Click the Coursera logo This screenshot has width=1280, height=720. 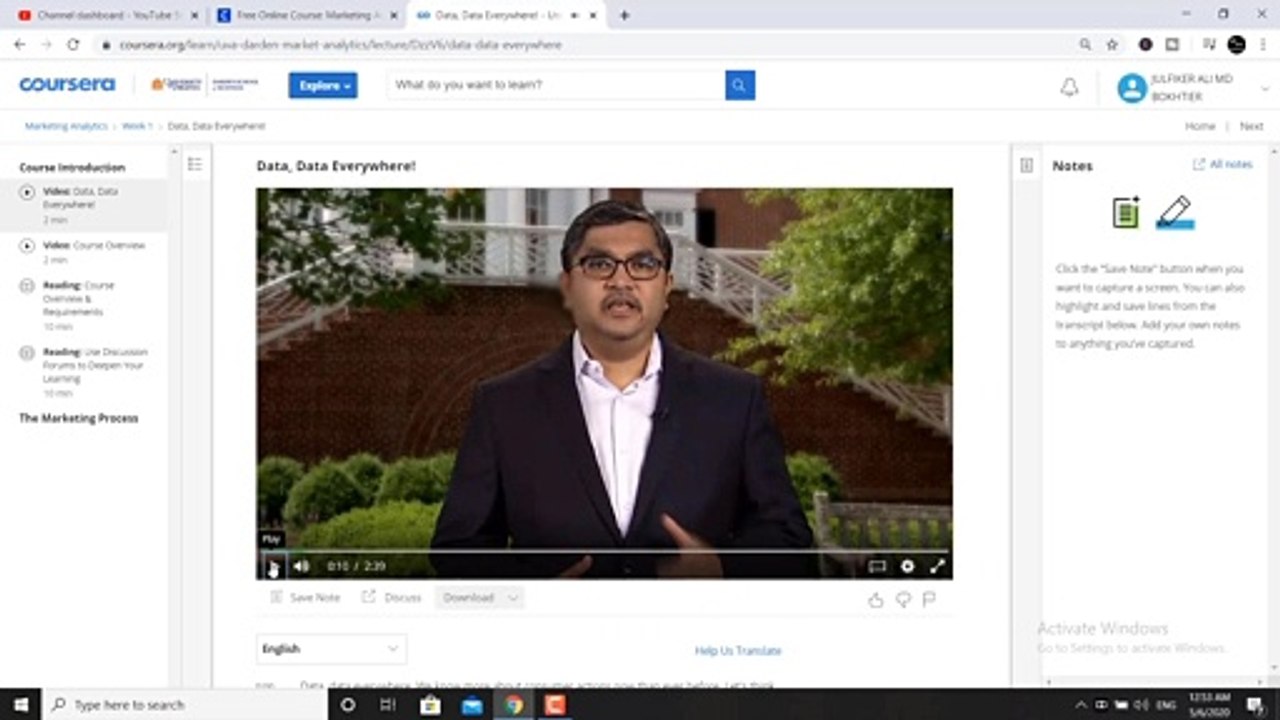pyautogui.click(x=67, y=85)
